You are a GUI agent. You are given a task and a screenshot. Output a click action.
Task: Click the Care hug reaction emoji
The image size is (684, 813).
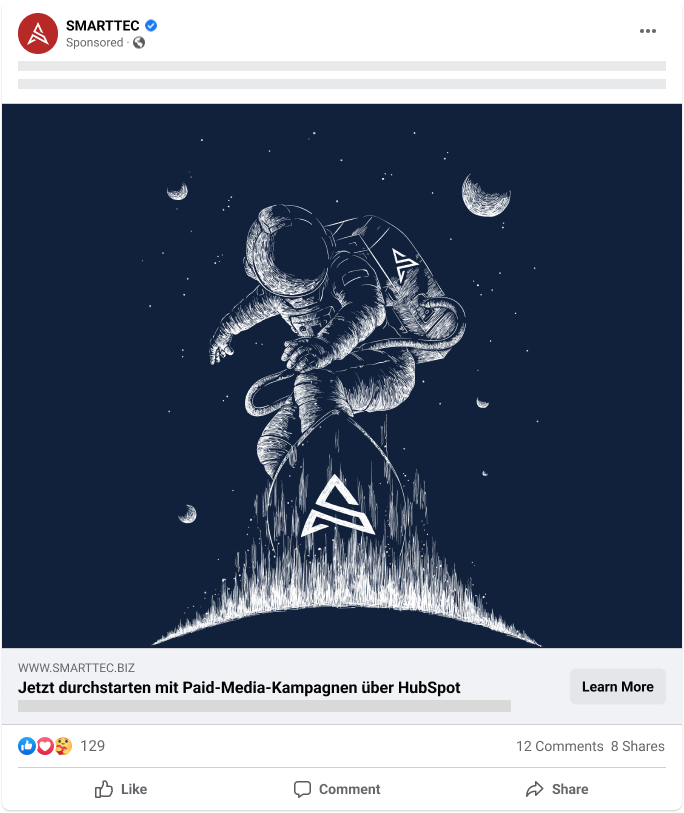click(x=63, y=746)
